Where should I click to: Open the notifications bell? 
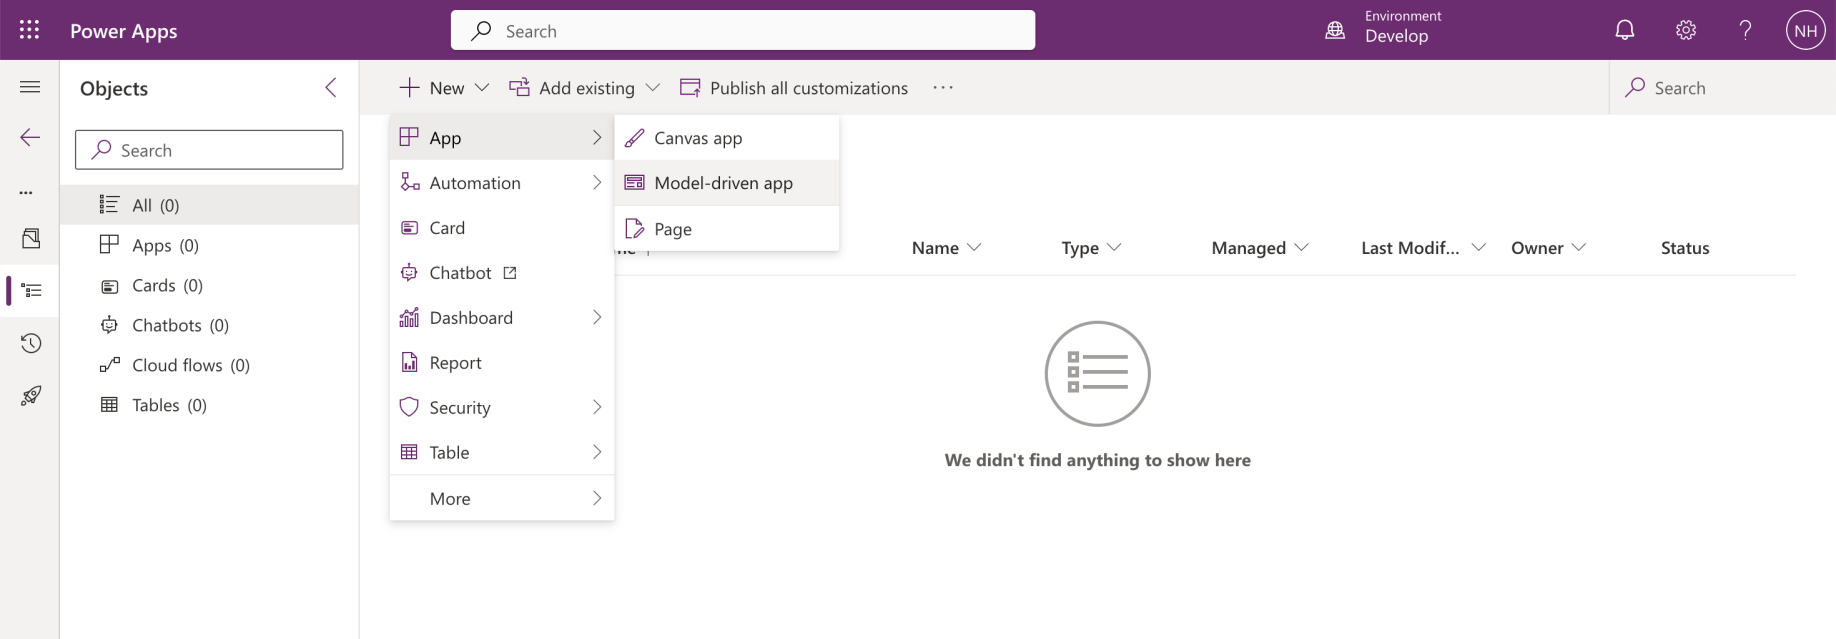pos(1625,30)
